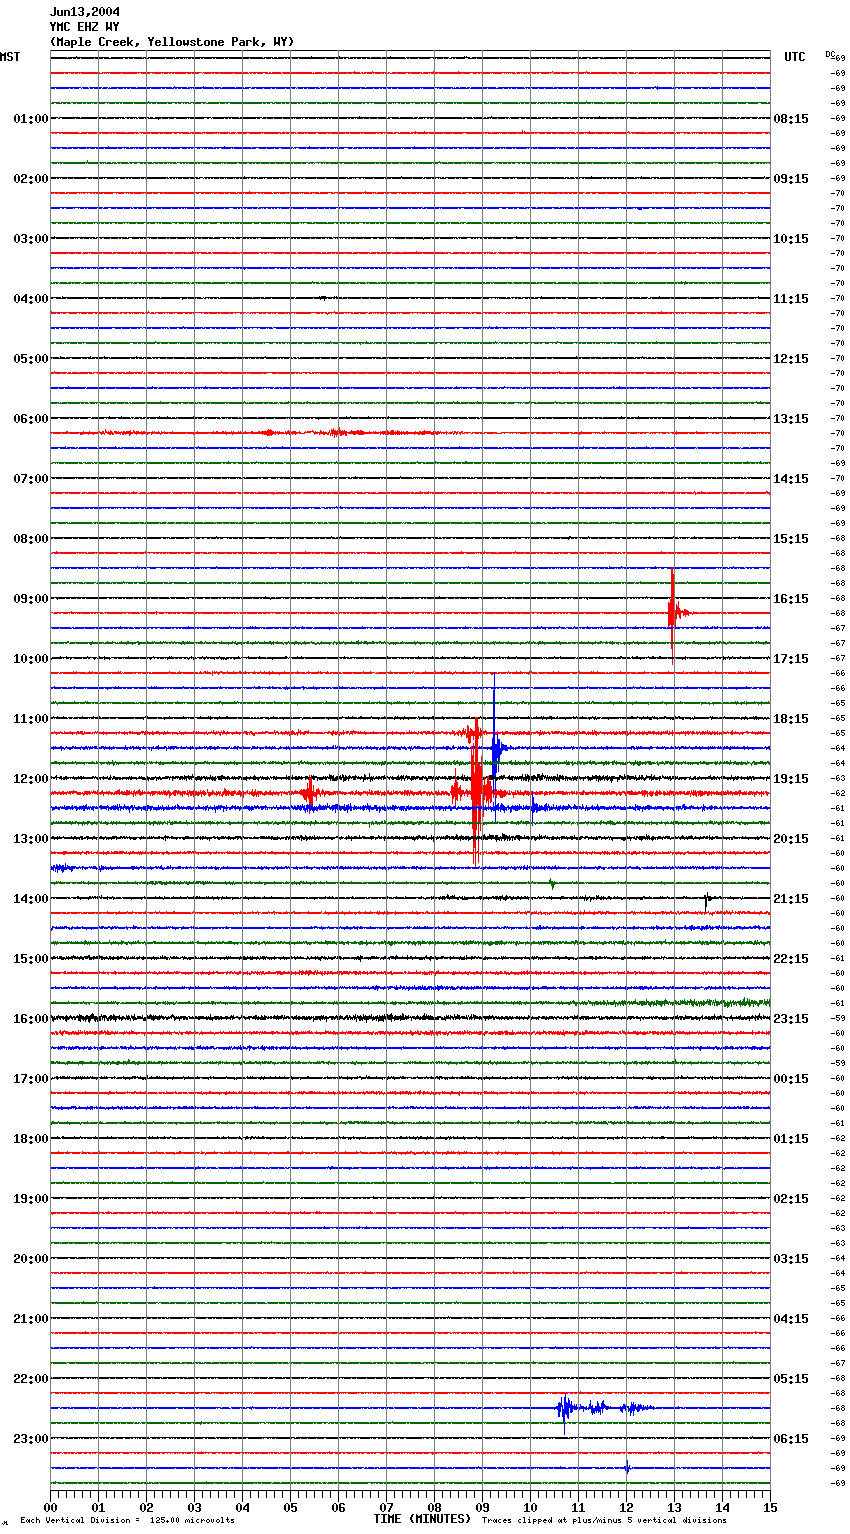Click the 10:15 UTC time label
This screenshot has width=850, height=1534.
(x=791, y=239)
